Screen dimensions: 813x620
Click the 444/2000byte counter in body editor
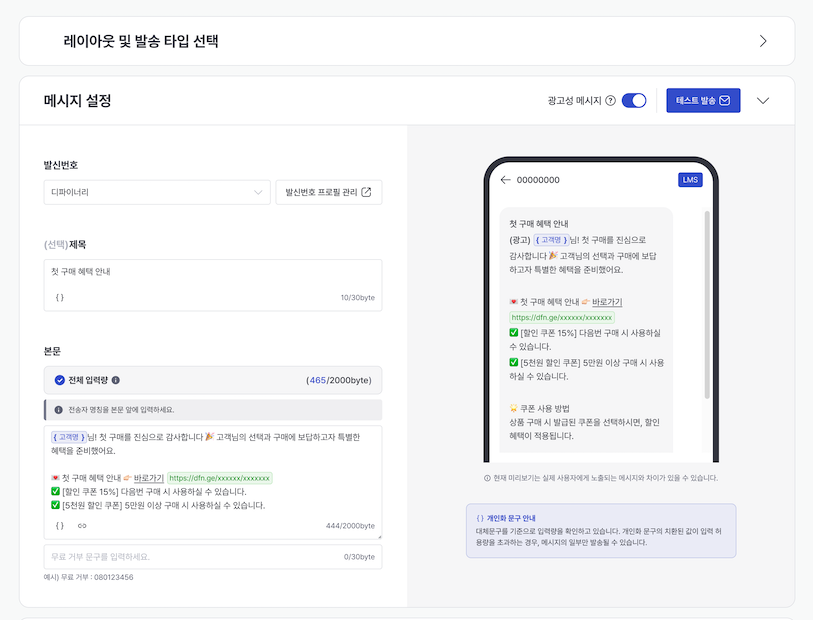(350, 526)
